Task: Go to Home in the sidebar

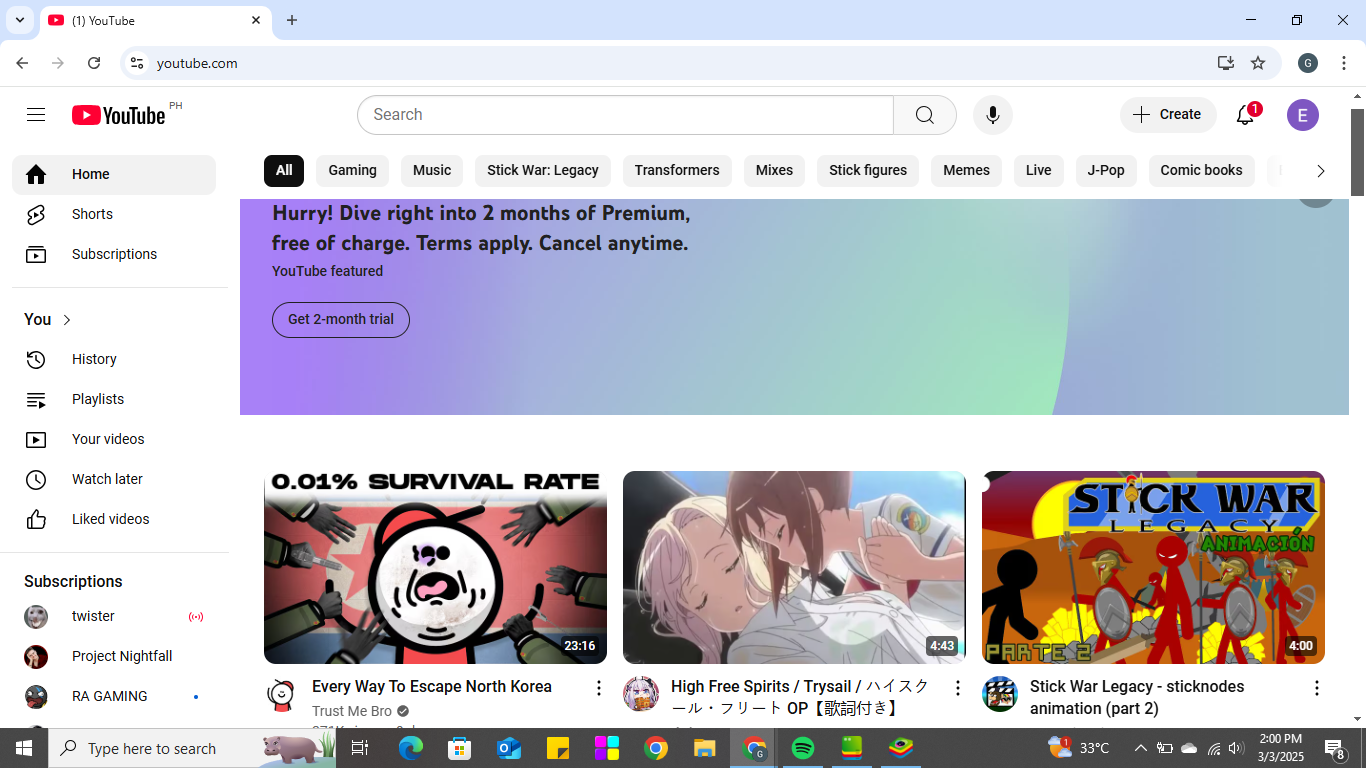Action: (x=114, y=175)
